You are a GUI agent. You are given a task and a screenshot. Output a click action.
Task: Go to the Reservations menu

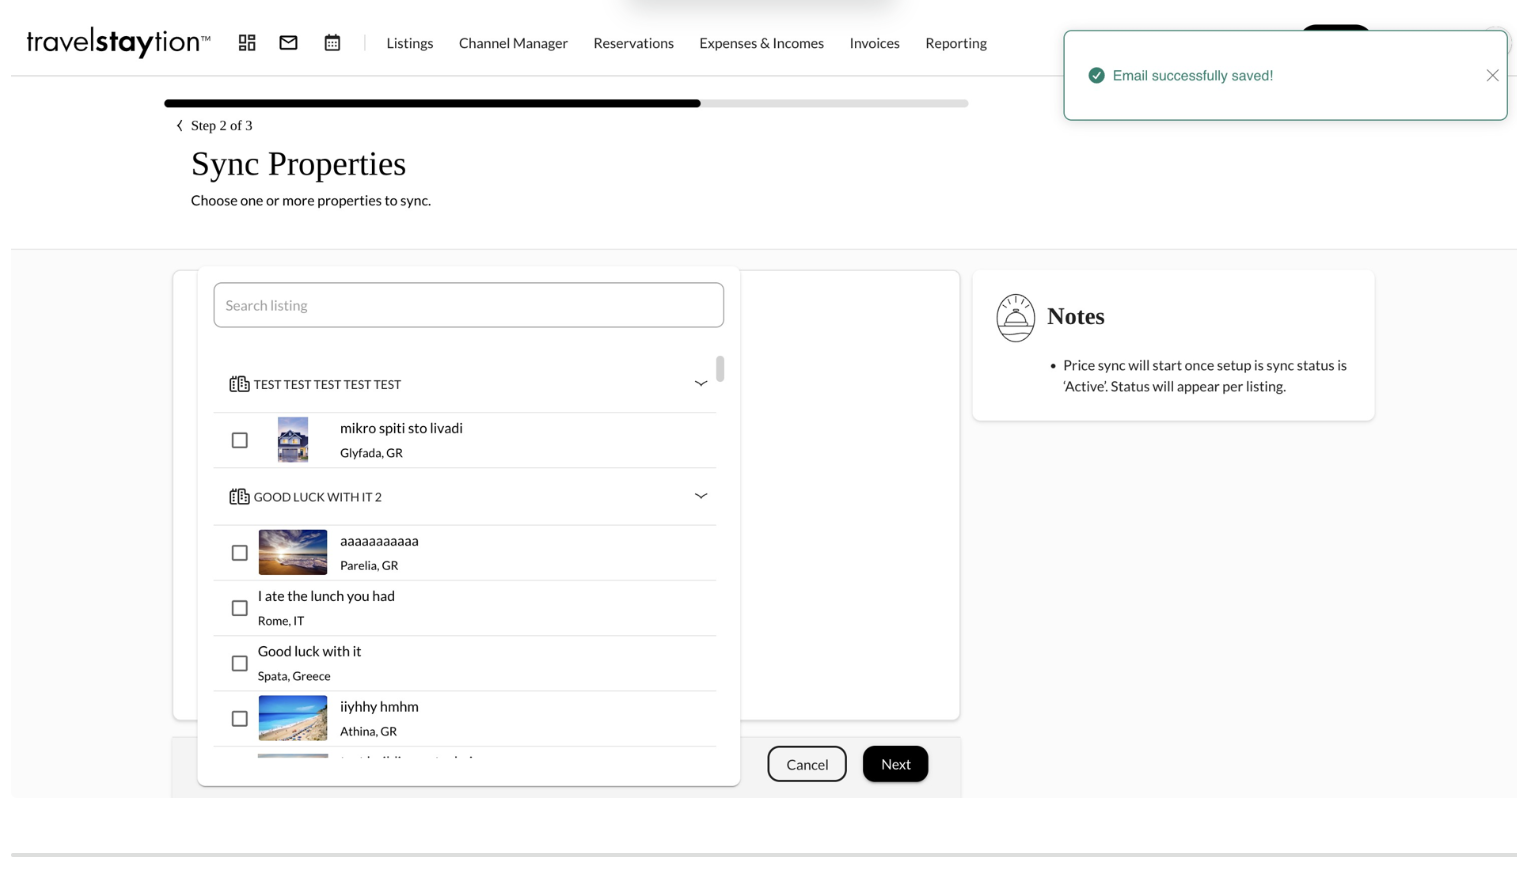coord(633,43)
